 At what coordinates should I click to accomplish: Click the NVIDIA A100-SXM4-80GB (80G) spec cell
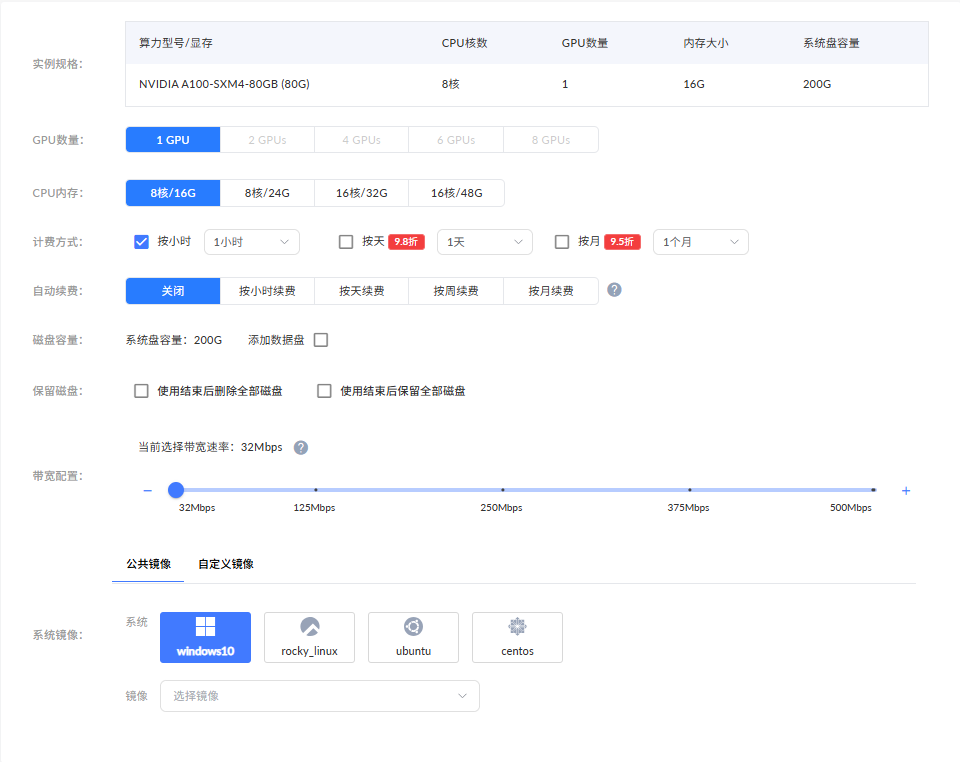tap(224, 84)
